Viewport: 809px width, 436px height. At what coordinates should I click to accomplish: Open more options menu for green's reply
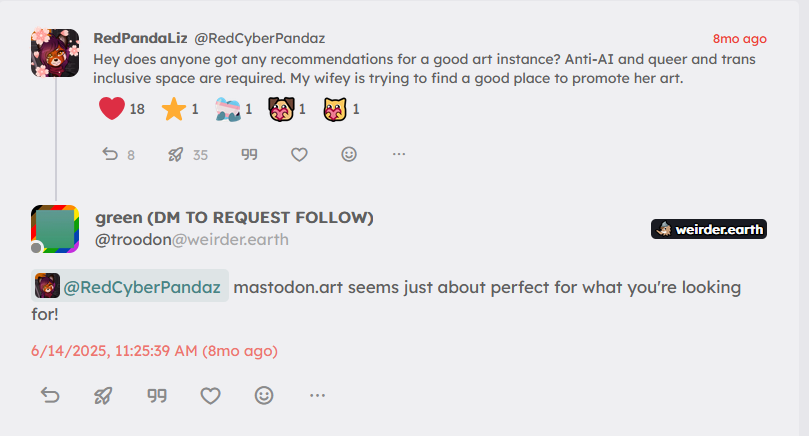coord(318,396)
